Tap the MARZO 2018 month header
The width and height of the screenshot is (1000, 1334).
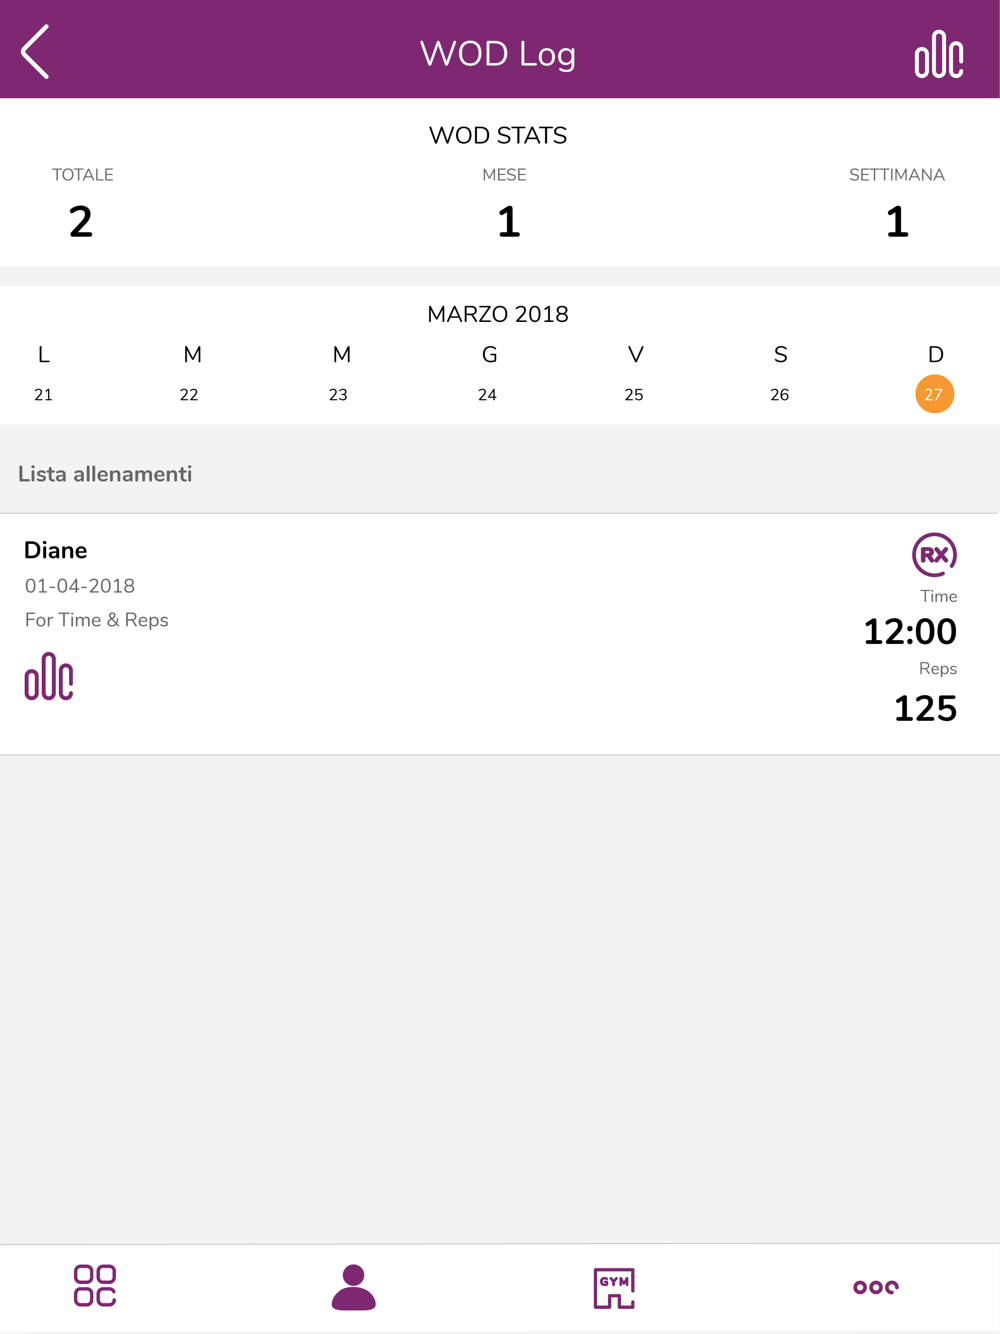498,314
